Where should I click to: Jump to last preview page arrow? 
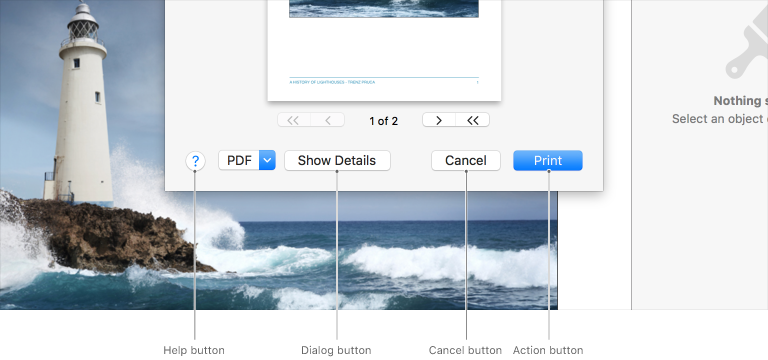pos(473,120)
